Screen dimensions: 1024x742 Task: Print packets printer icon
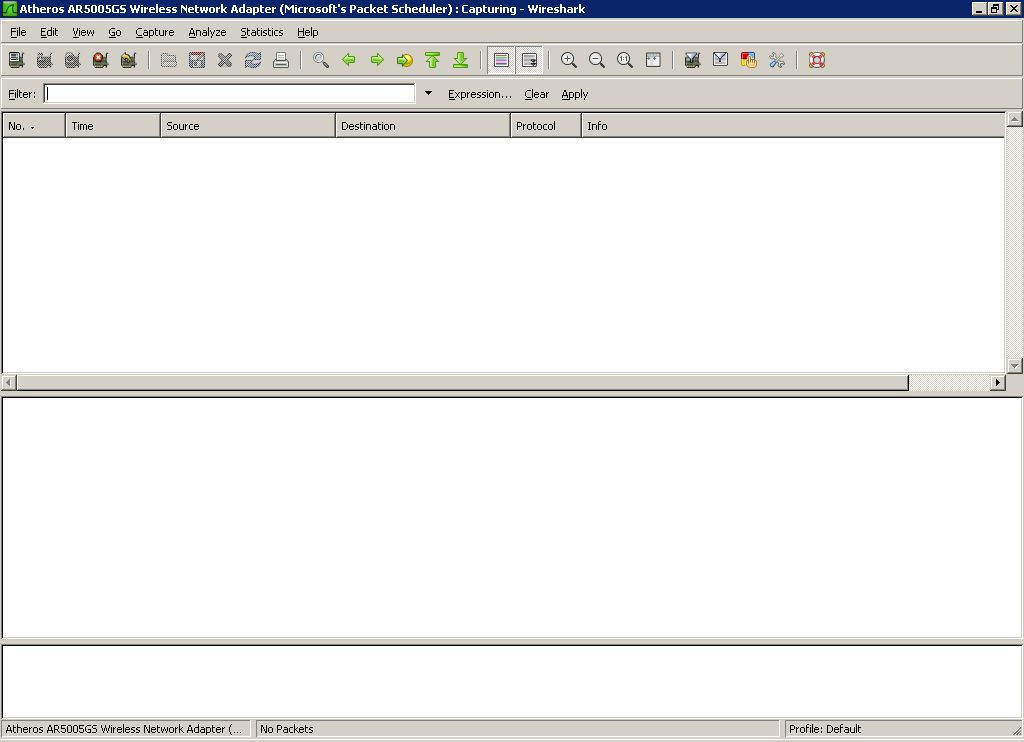coord(281,60)
